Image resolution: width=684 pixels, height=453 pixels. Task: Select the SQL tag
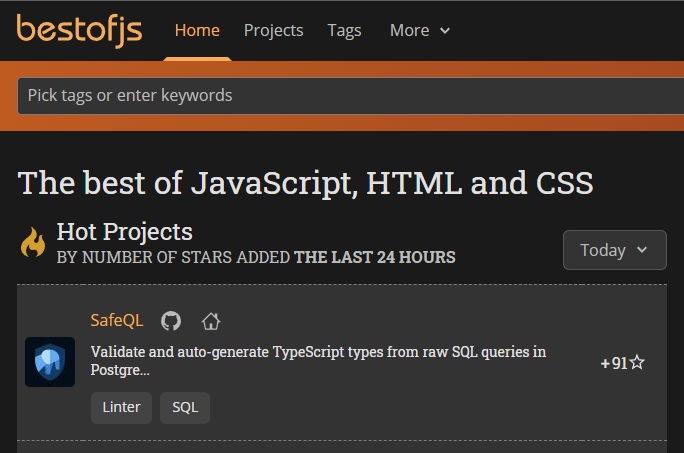click(x=185, y=408)
